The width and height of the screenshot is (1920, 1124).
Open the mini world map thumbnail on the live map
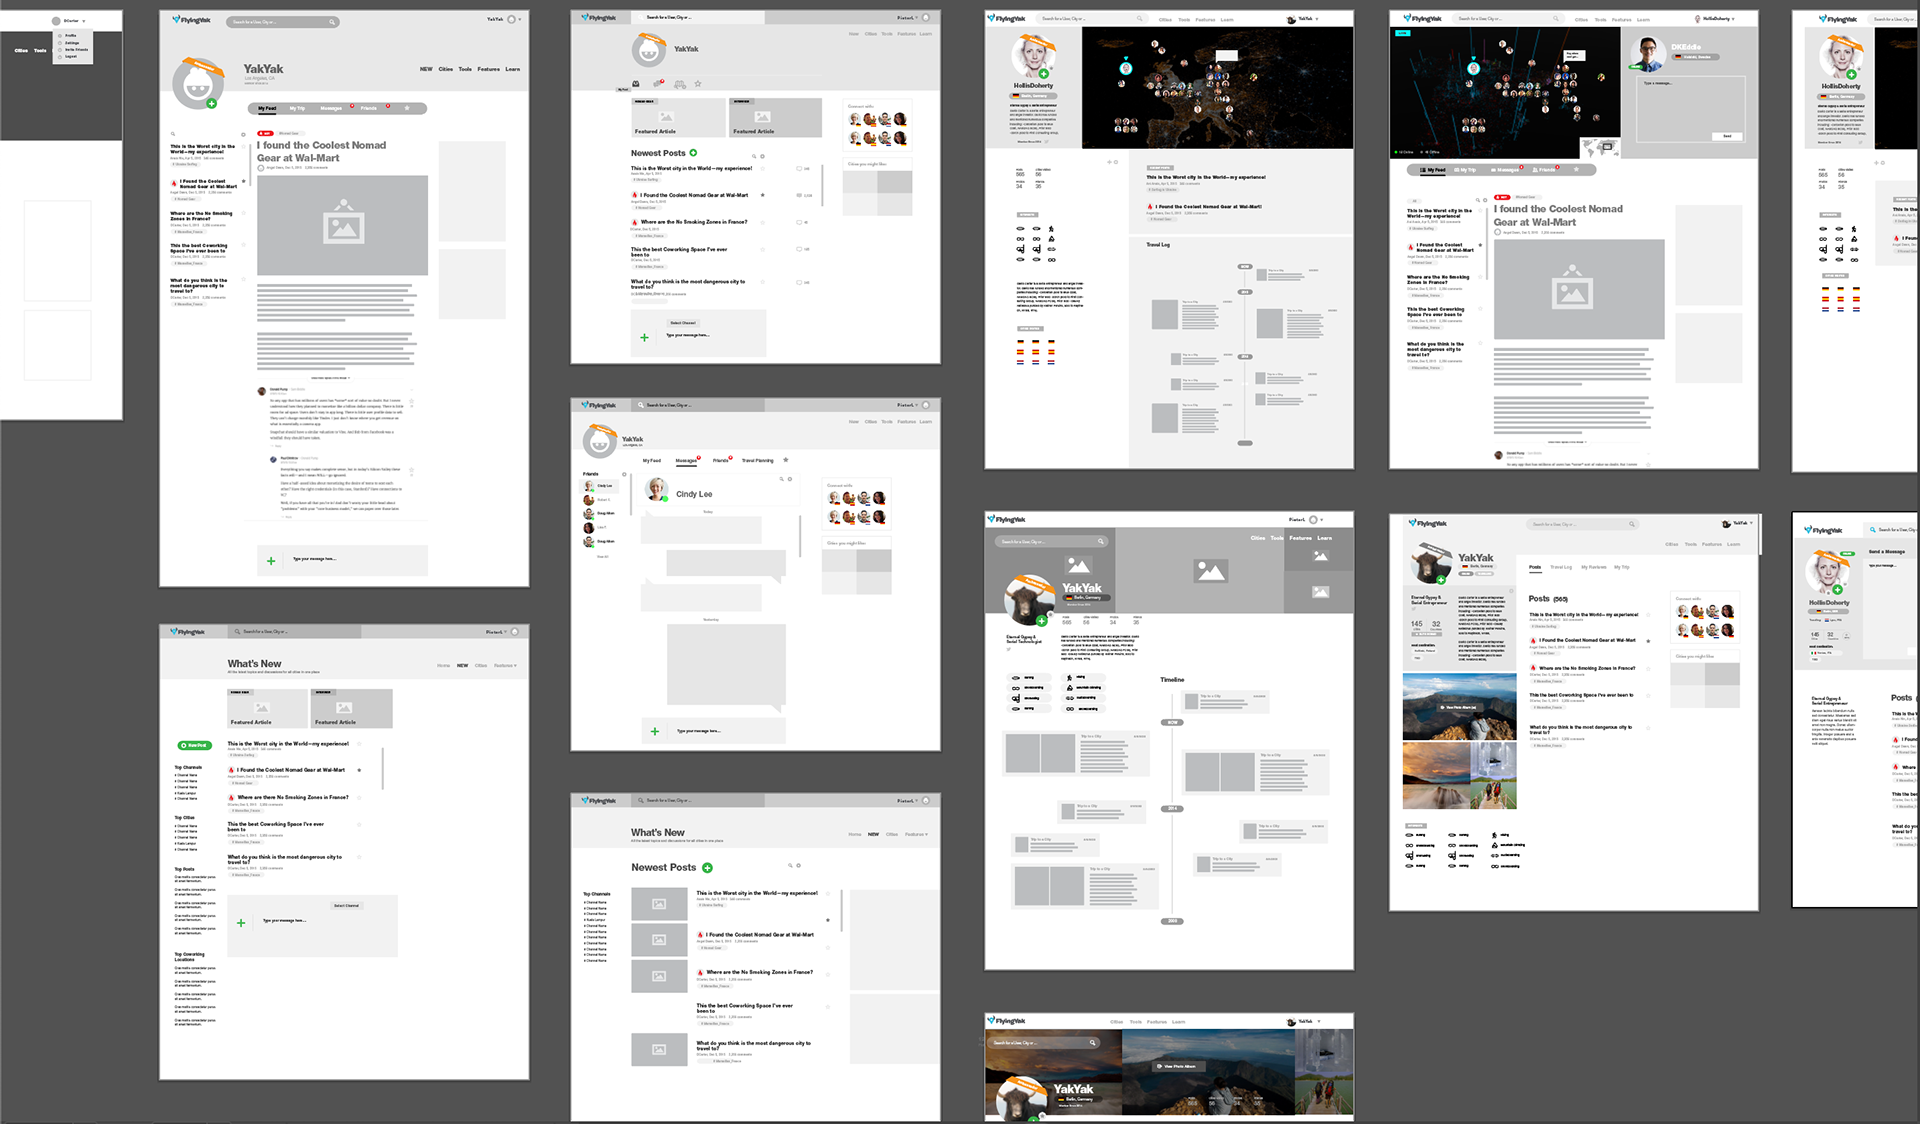tap(1601, 148)
